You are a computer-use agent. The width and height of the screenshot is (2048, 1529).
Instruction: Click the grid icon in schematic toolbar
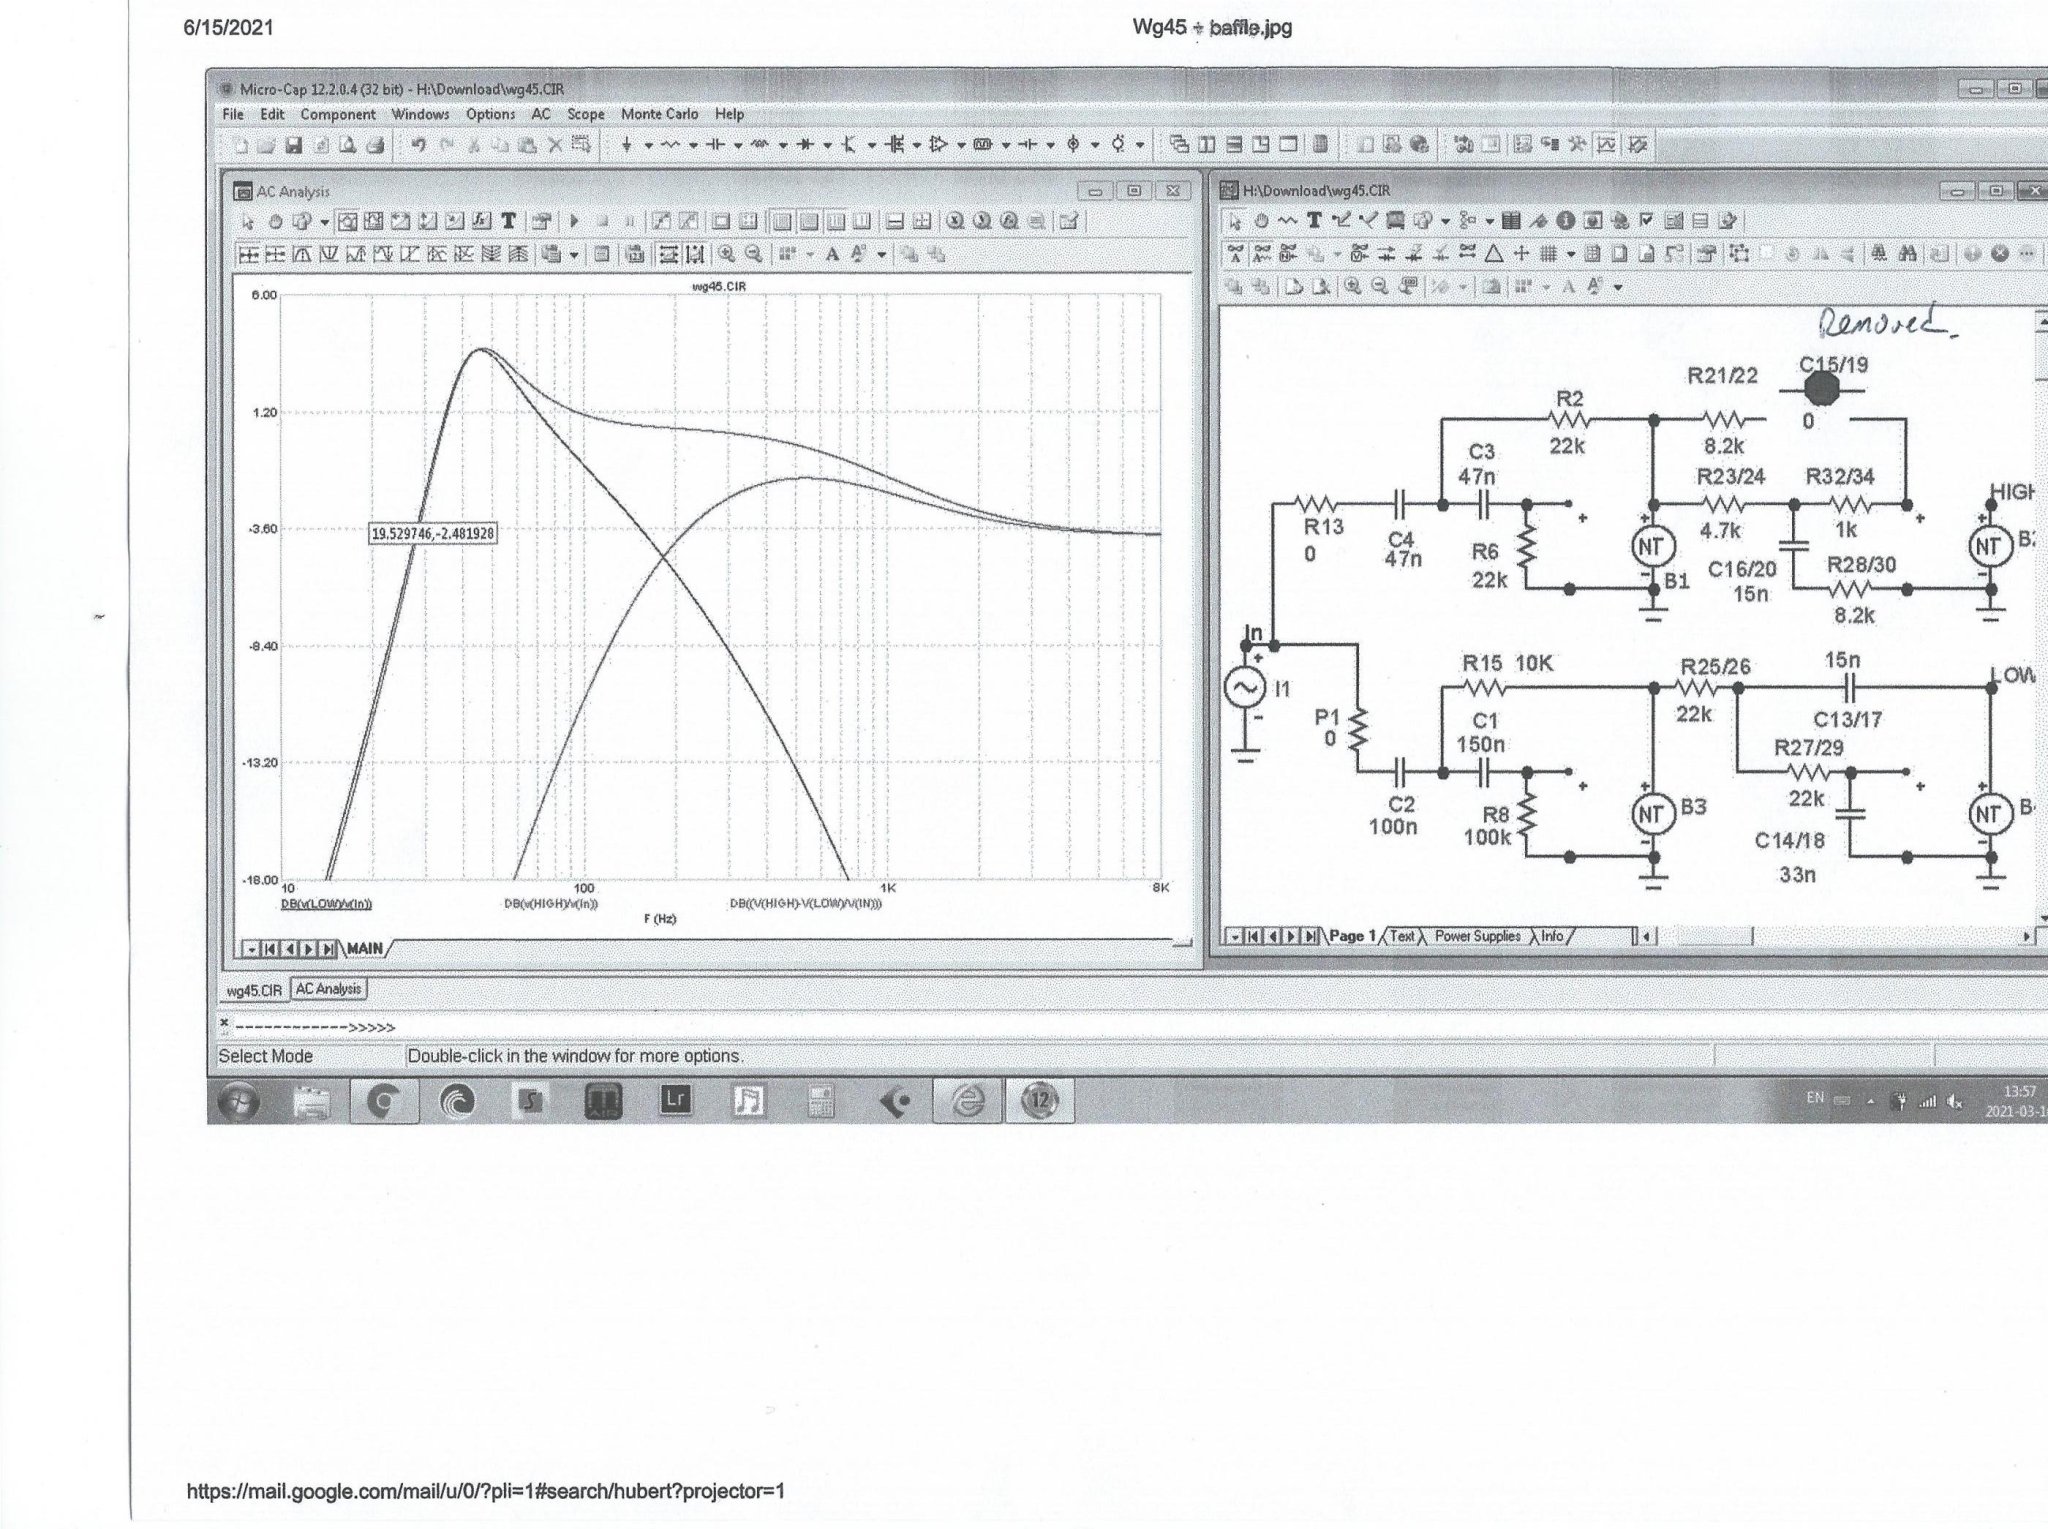coord(1549,253)
